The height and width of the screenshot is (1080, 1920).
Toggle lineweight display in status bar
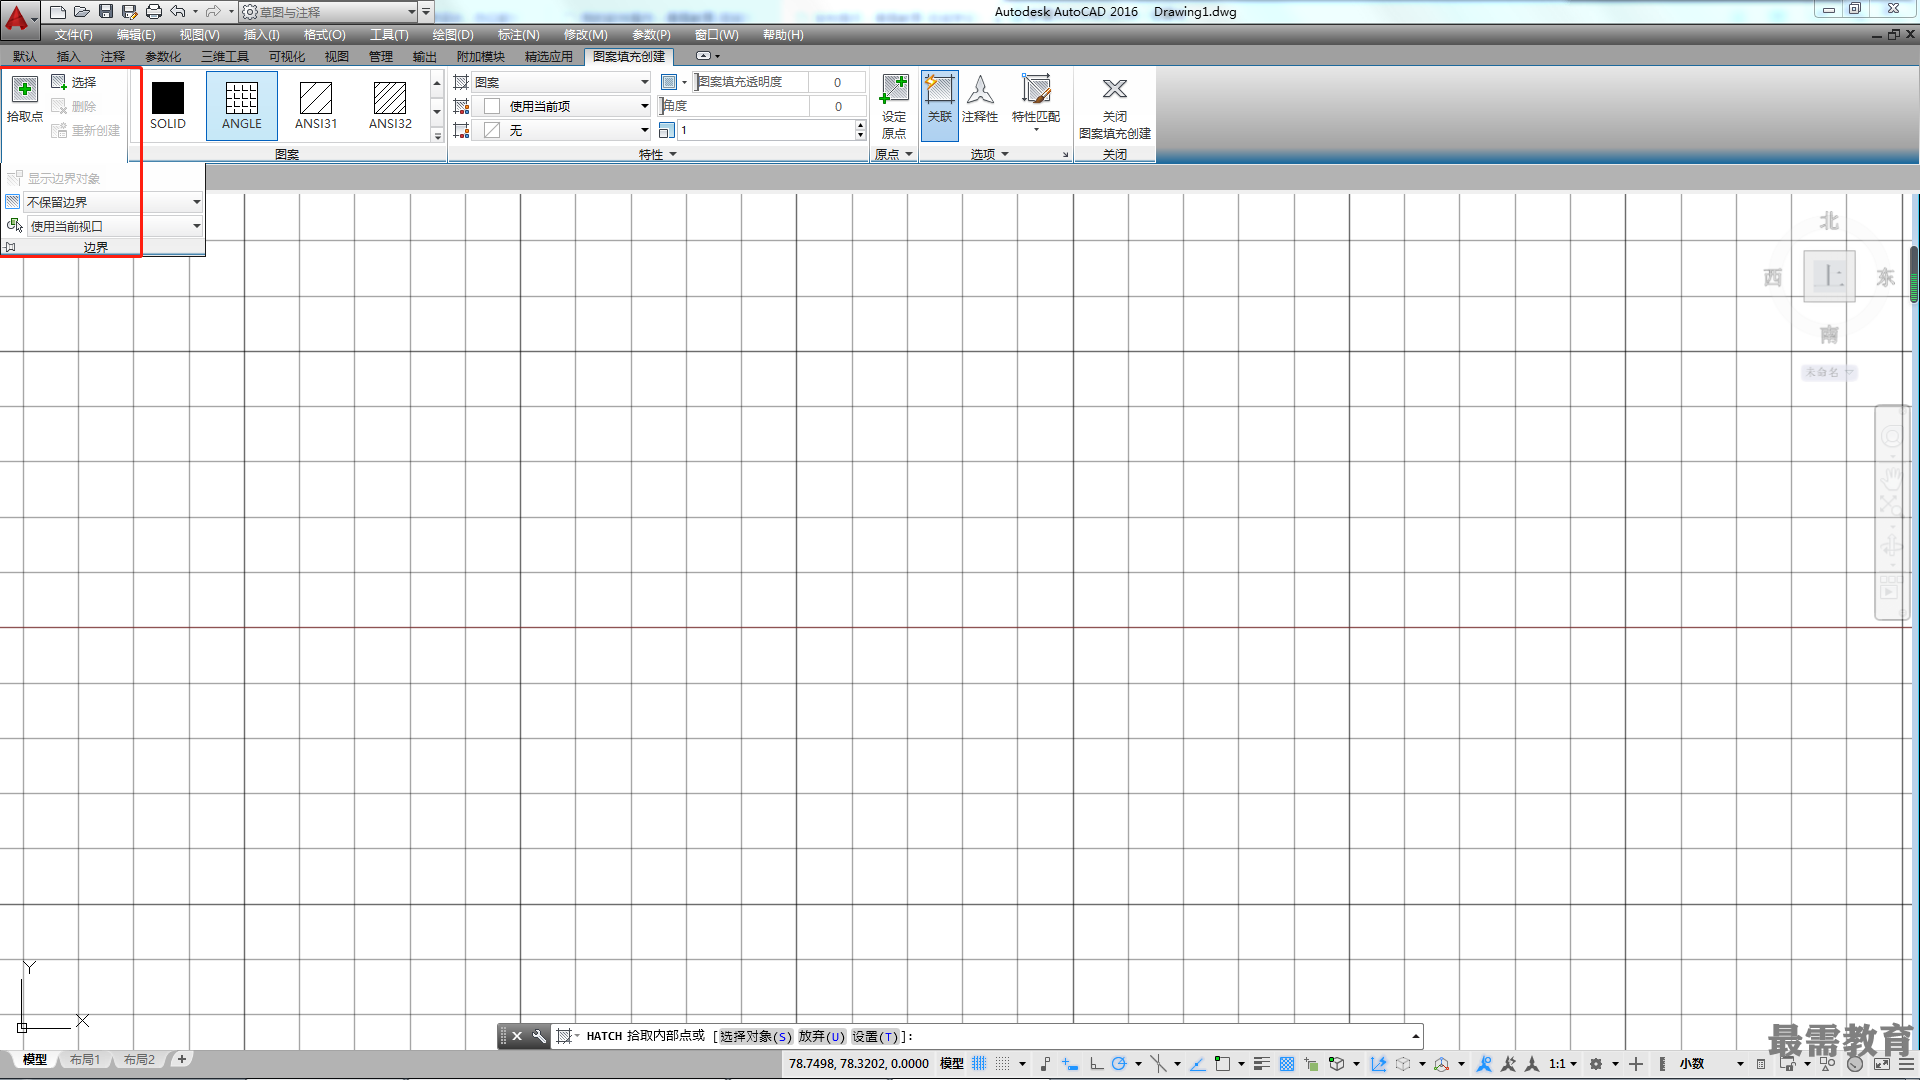click(x=1262, y=1064)
